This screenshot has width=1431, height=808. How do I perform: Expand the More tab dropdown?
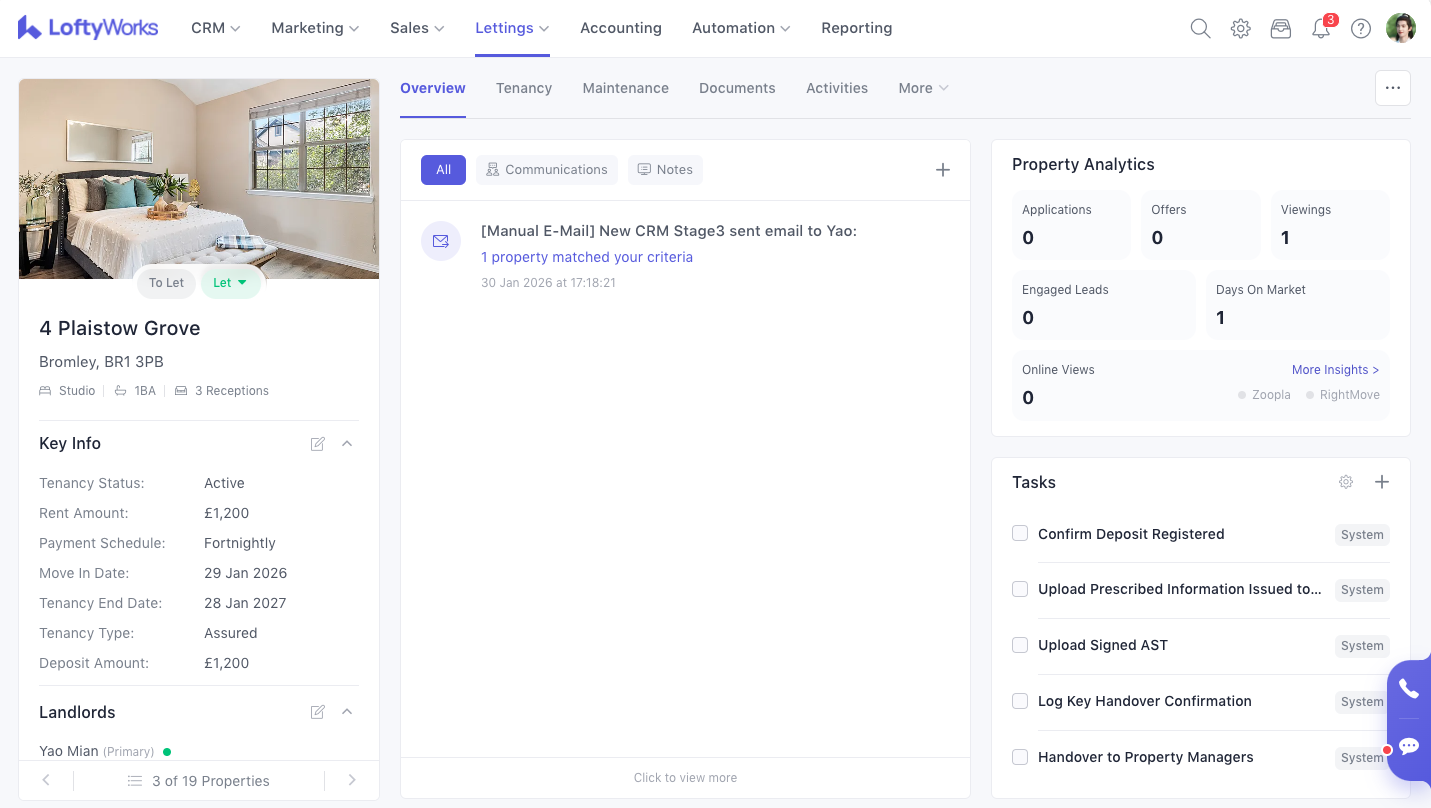click(x=922, y=88)
